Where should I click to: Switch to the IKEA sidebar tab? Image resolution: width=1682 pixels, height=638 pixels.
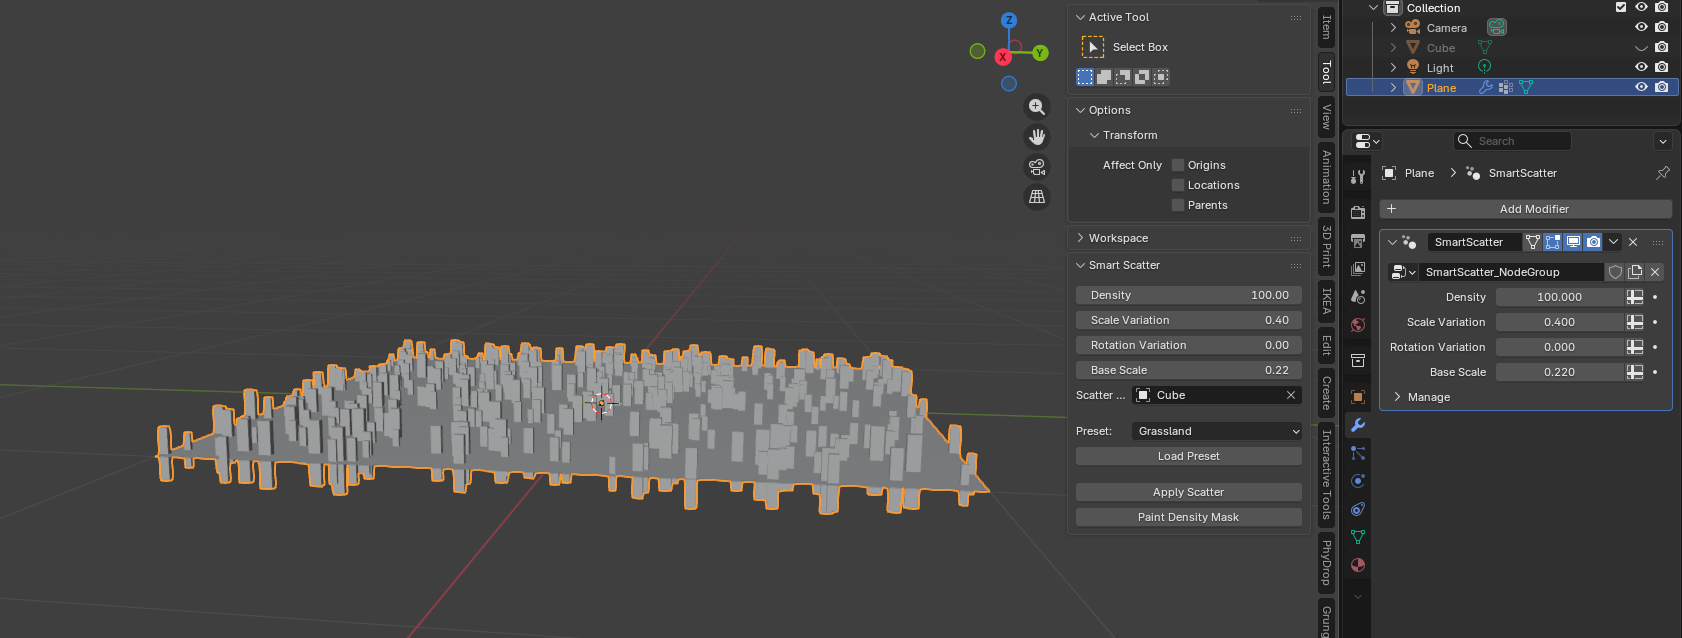[1327, 301]
